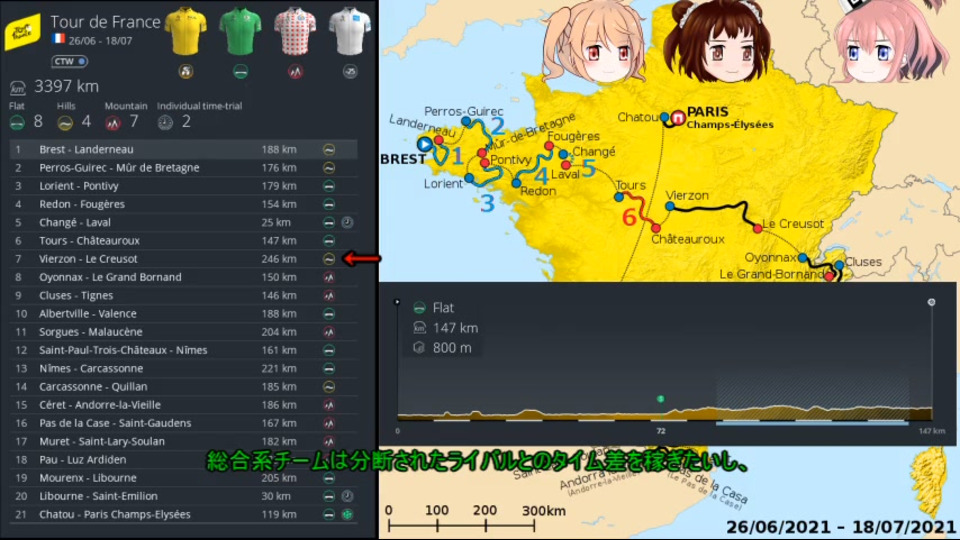This screenshot has width=960, height=540.
Task: Select stage 2 Perros-Guirec - Mûr de Bretagne
Action: [x=184, y=168]
